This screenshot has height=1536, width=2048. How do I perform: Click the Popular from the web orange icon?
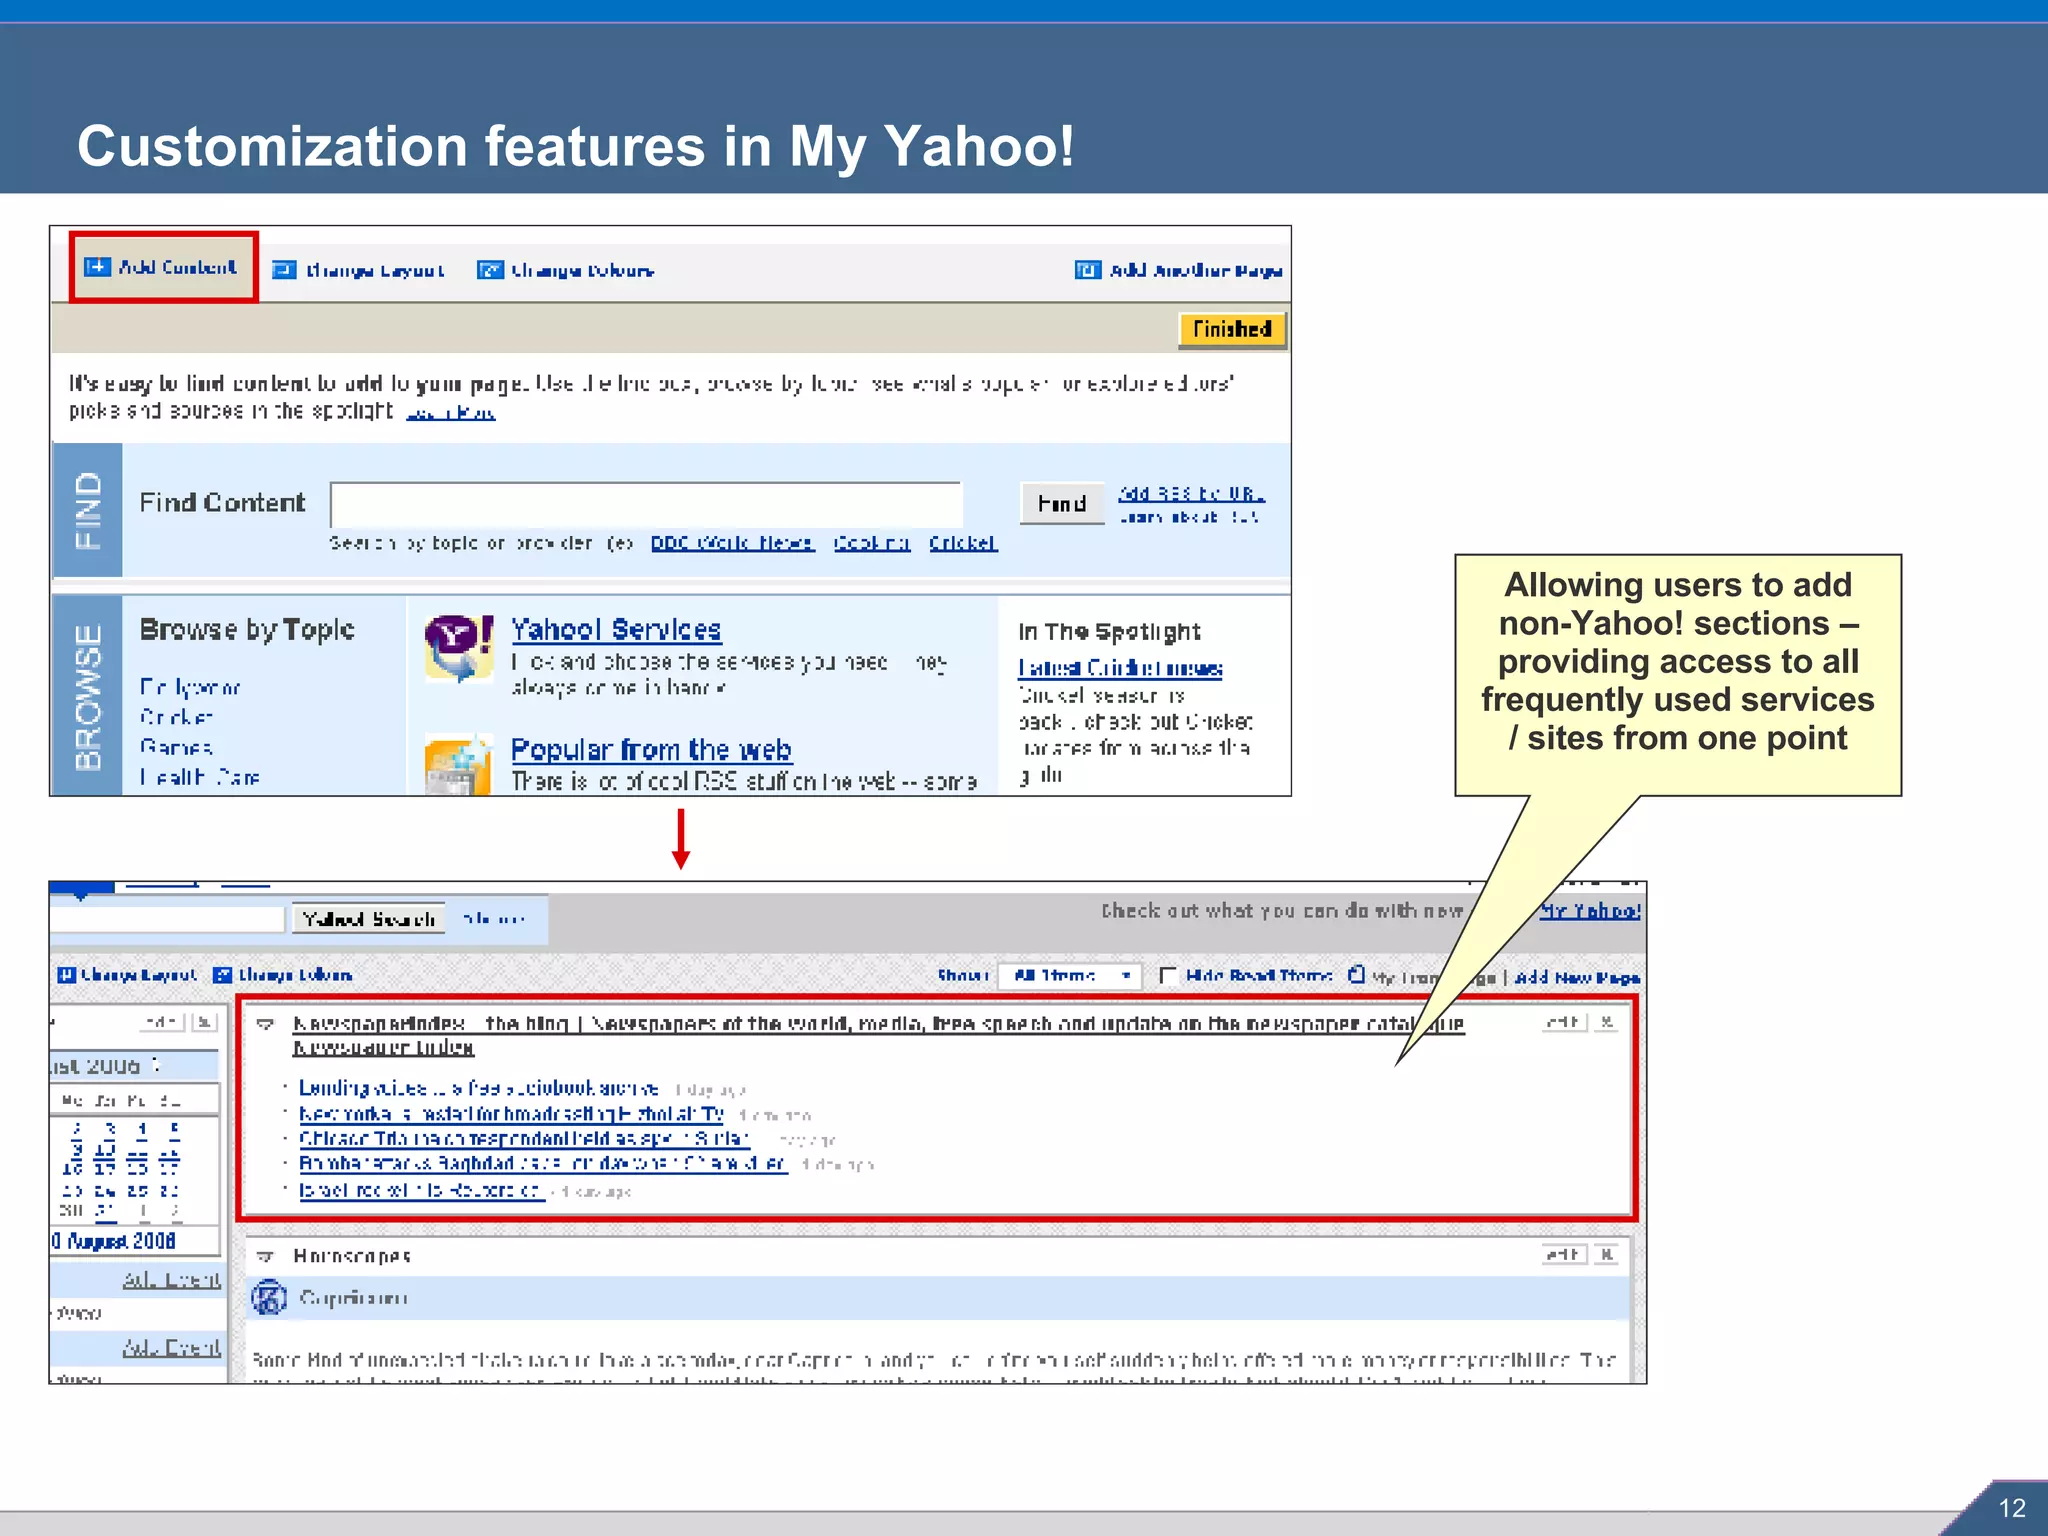pos(458,766)
